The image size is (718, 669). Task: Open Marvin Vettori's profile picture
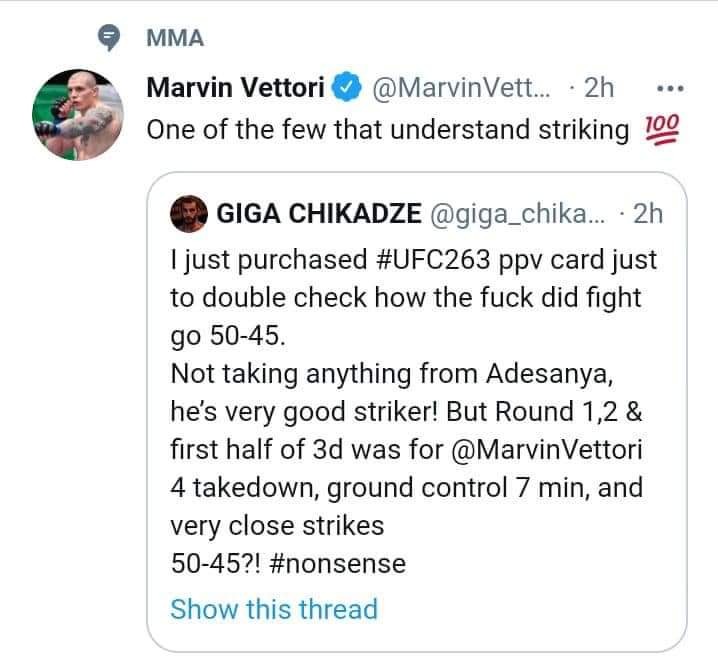pos(78,114)
